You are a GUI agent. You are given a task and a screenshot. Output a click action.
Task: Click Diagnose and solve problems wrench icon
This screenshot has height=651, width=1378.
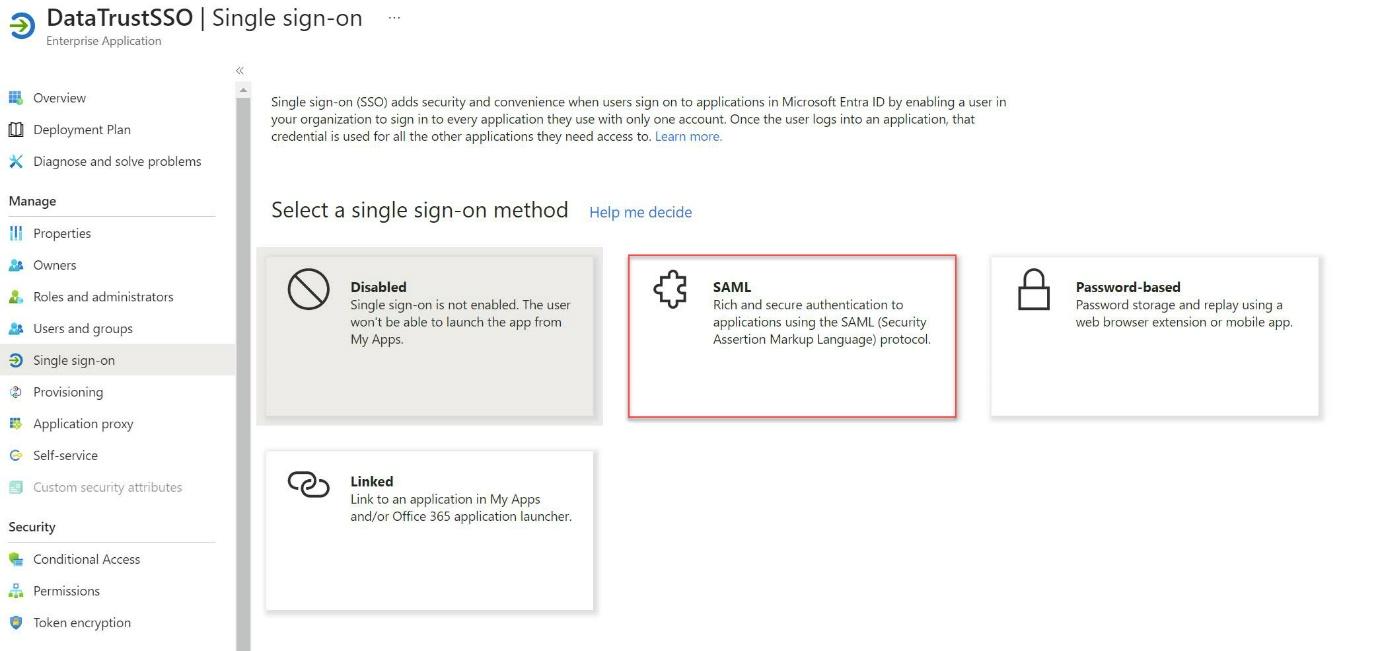tap(15, 162)
